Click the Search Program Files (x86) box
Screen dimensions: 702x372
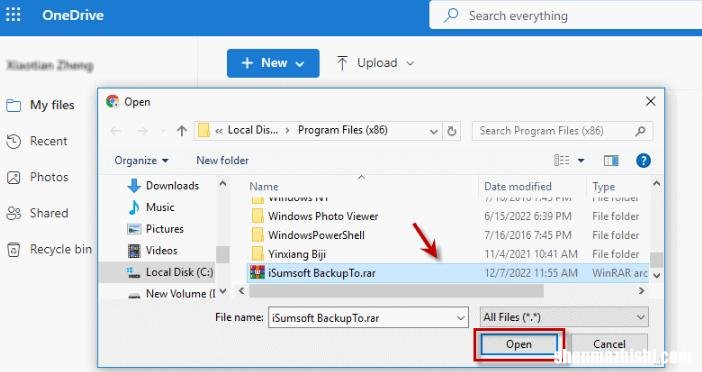click(562, 131)
